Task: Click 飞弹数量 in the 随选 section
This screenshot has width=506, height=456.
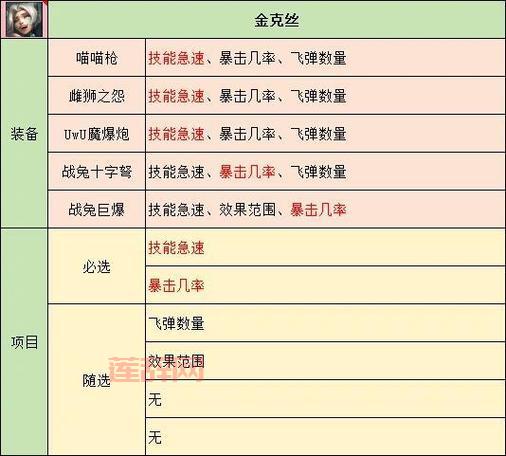Action: [x=176, y=324]
